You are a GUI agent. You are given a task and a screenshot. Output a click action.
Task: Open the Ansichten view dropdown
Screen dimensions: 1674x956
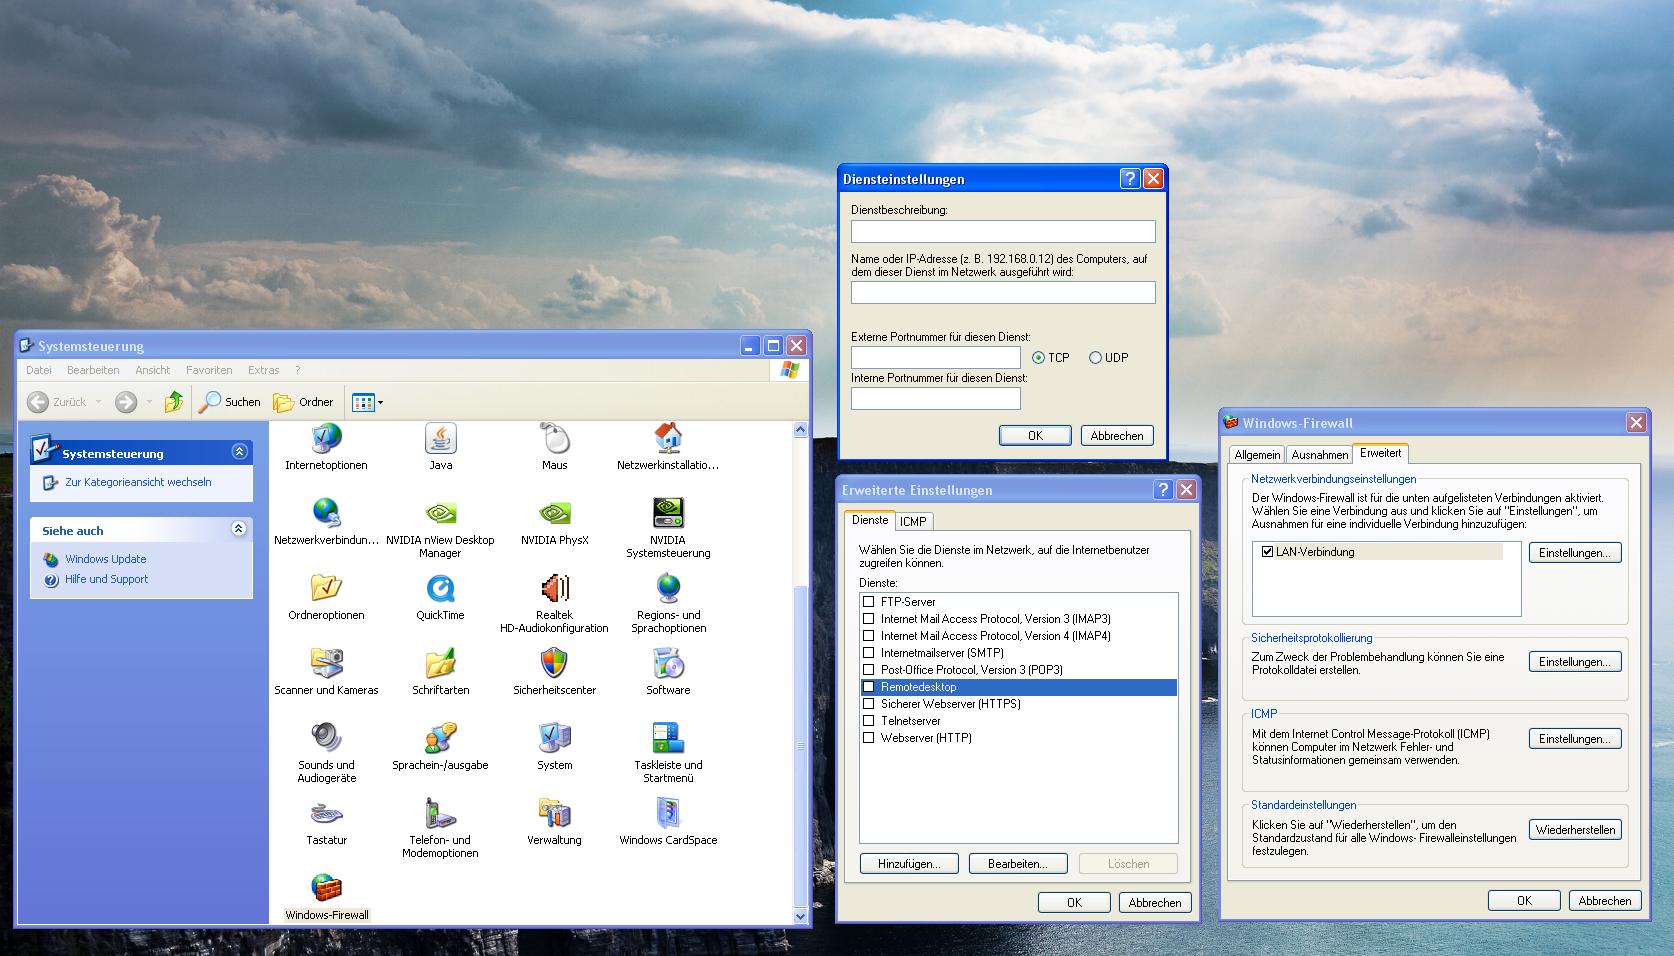coord(367,402)
